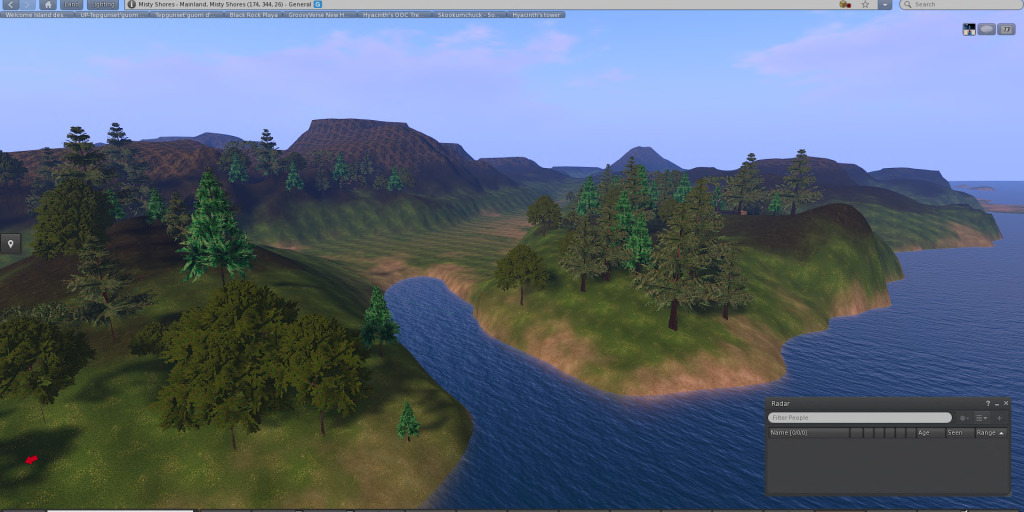Toggle the speech bubble button

986,29
